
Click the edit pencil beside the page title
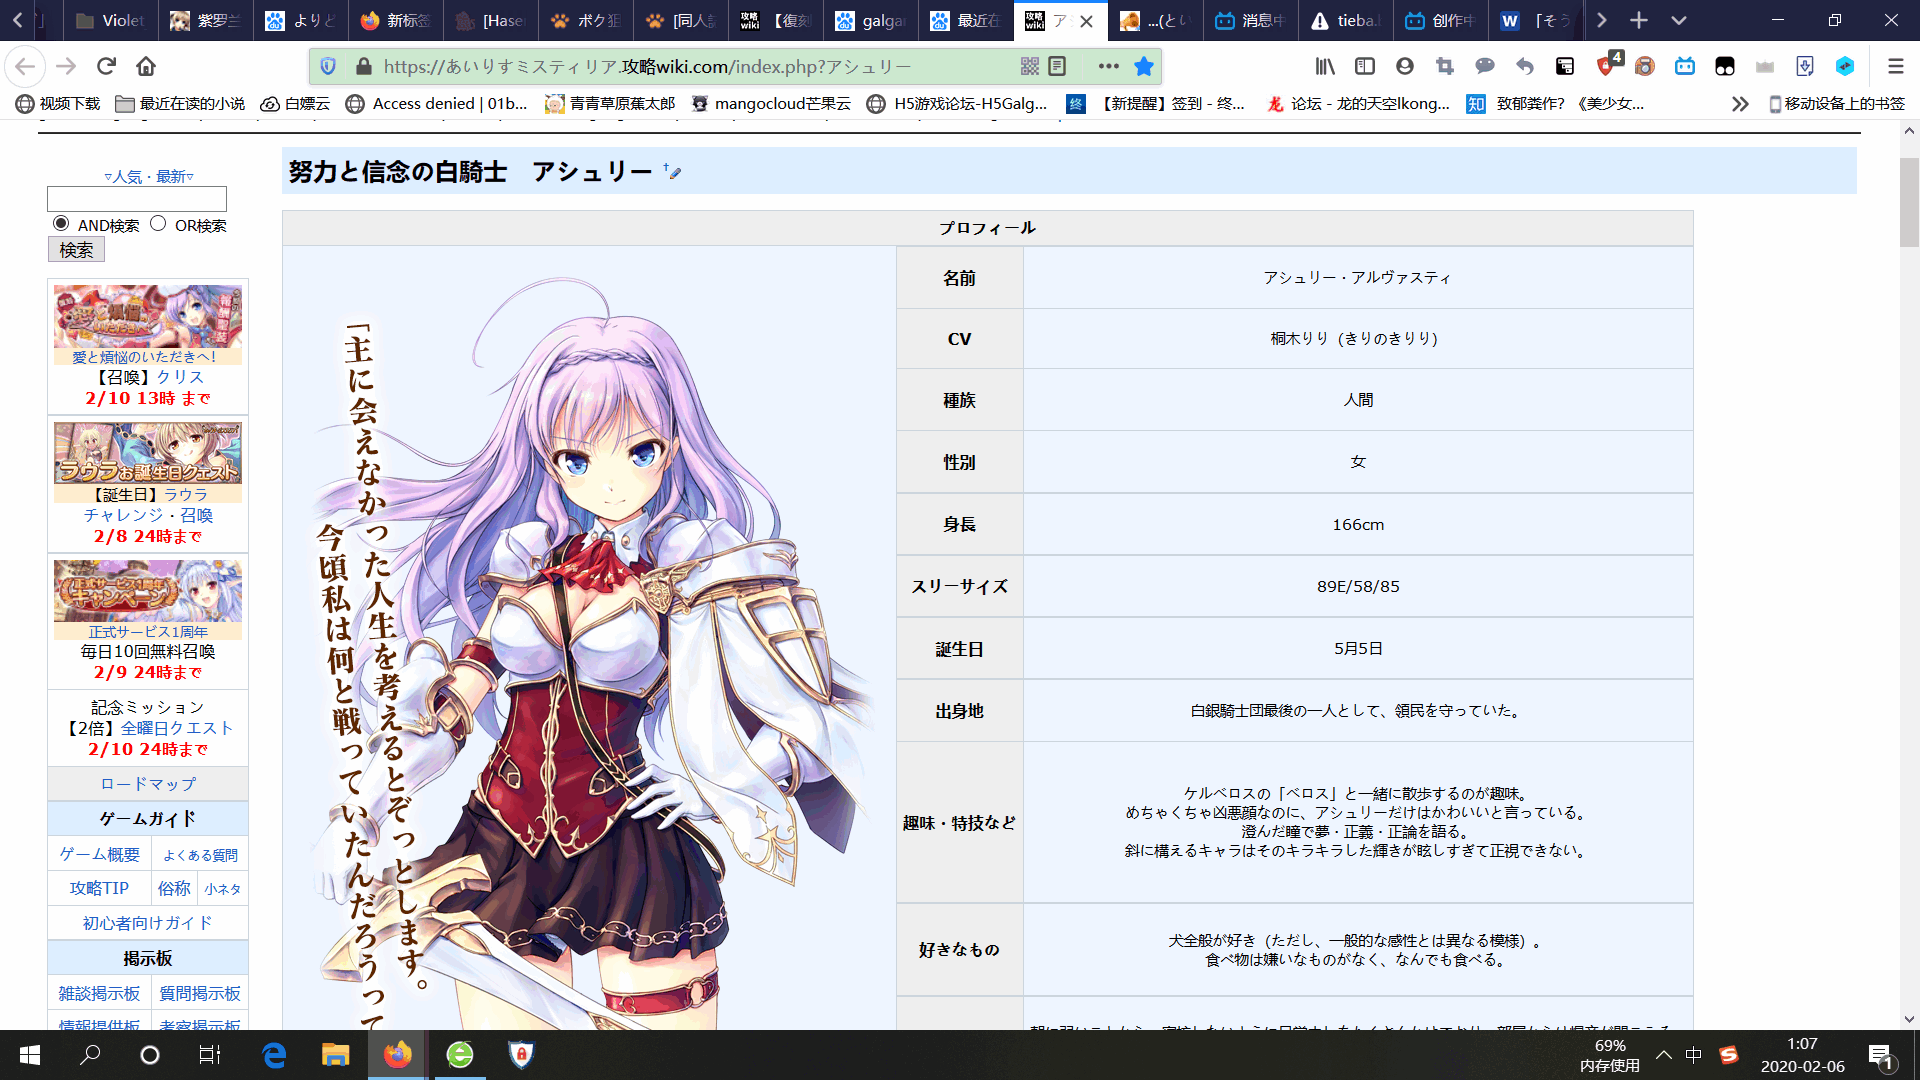click(x=673, y=172)
